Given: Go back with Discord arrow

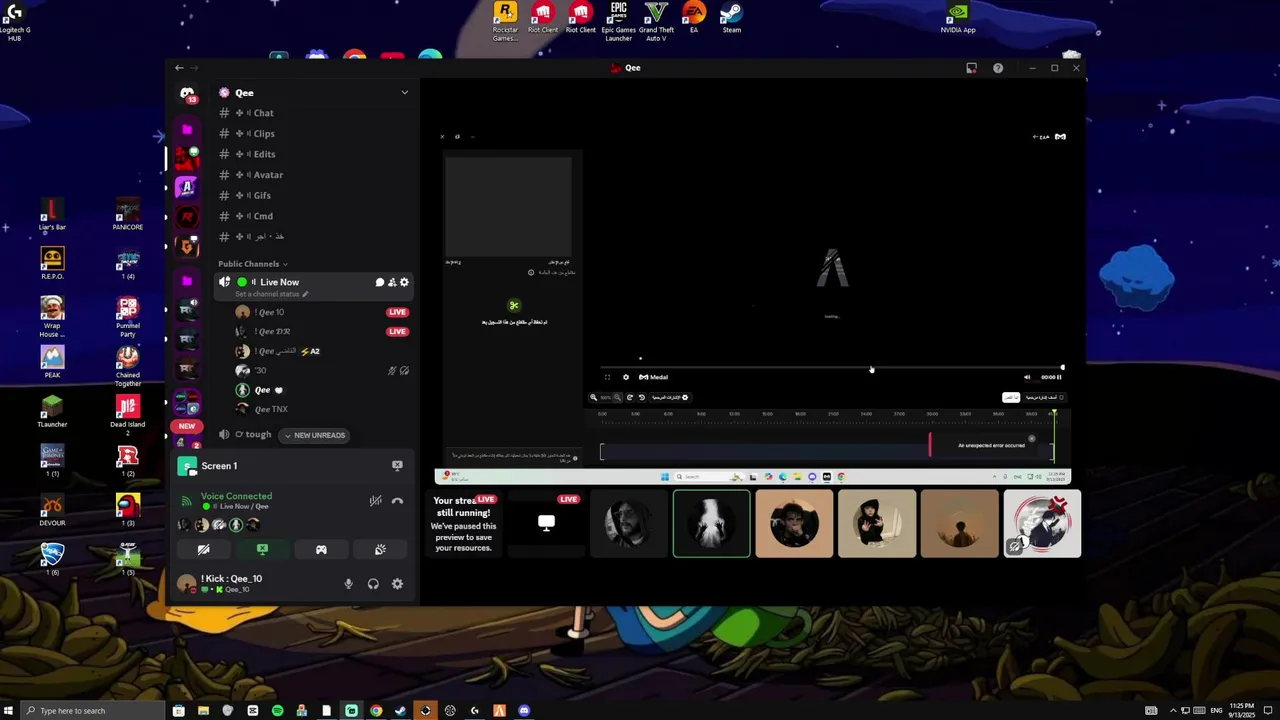Looking at the screenshot, I should pyautogui.click(x=179, y=68).
